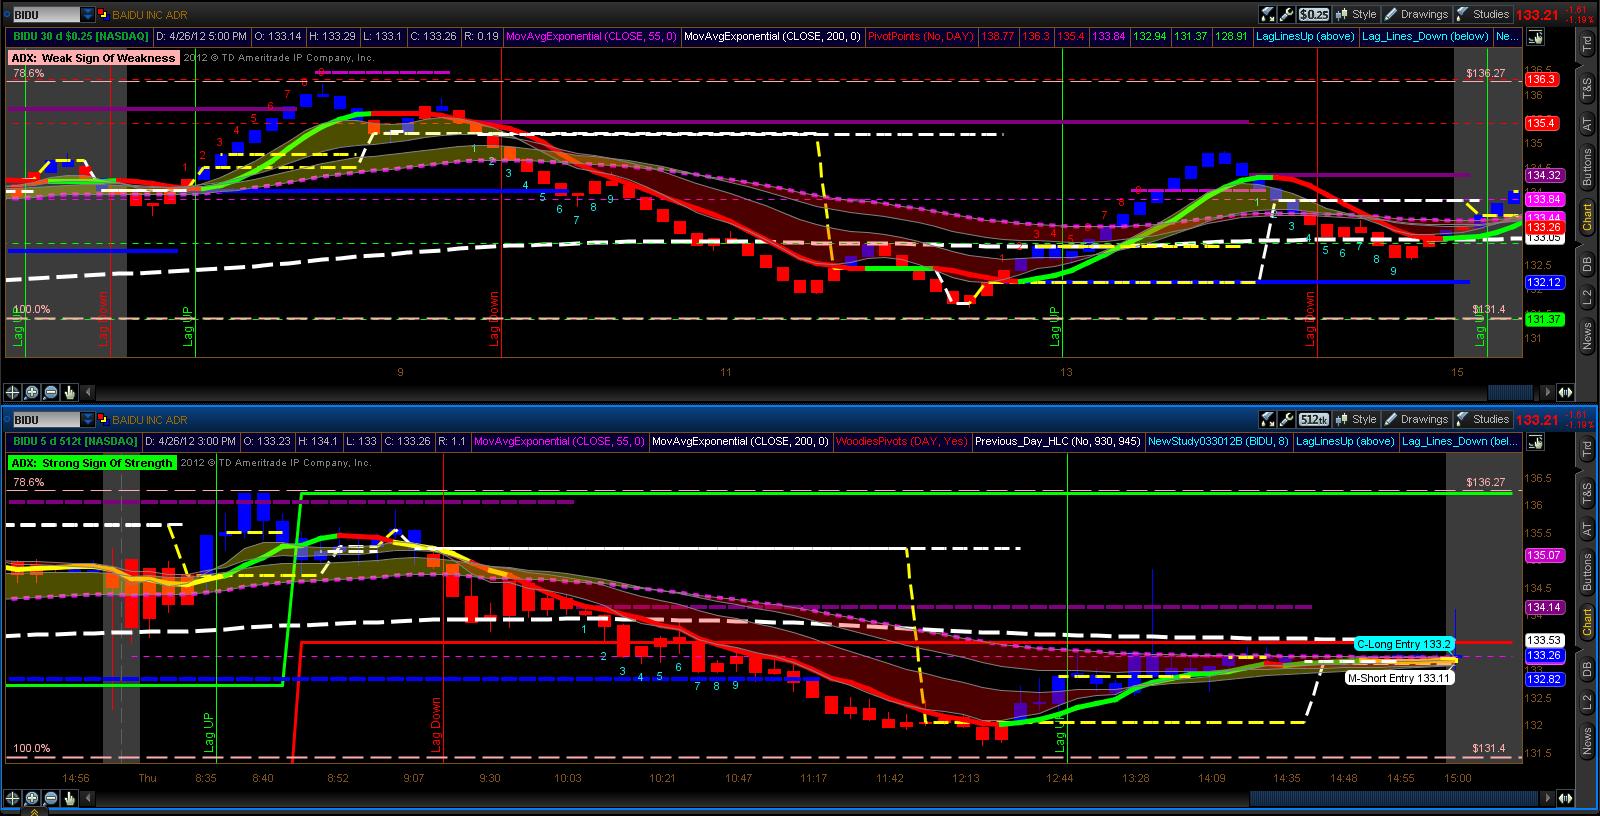The width and height of the screenshot is (1600, 816).
Task: Select the crosshair cursor tool under the 30-day chart
Action: coord(13,392)
